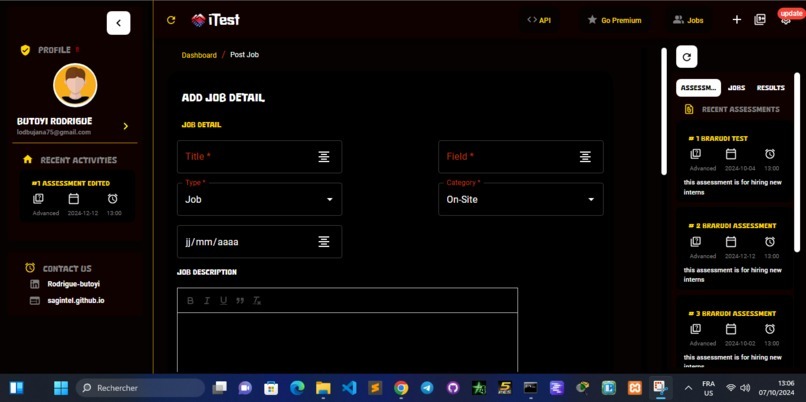Click the calendar icon in the #1 Brarudi Test card
Image resolution: width=806 pixels, height=402 pixels.
click(731, 154)
